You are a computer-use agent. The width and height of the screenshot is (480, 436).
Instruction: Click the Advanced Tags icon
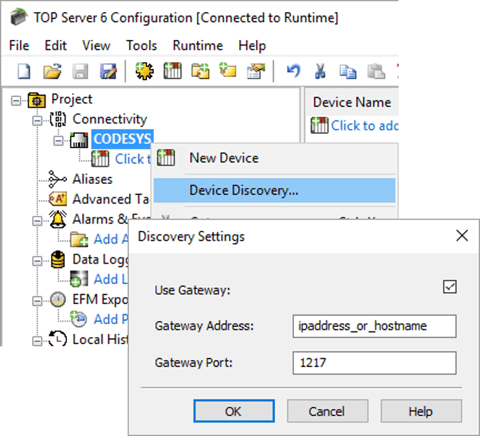58,199
